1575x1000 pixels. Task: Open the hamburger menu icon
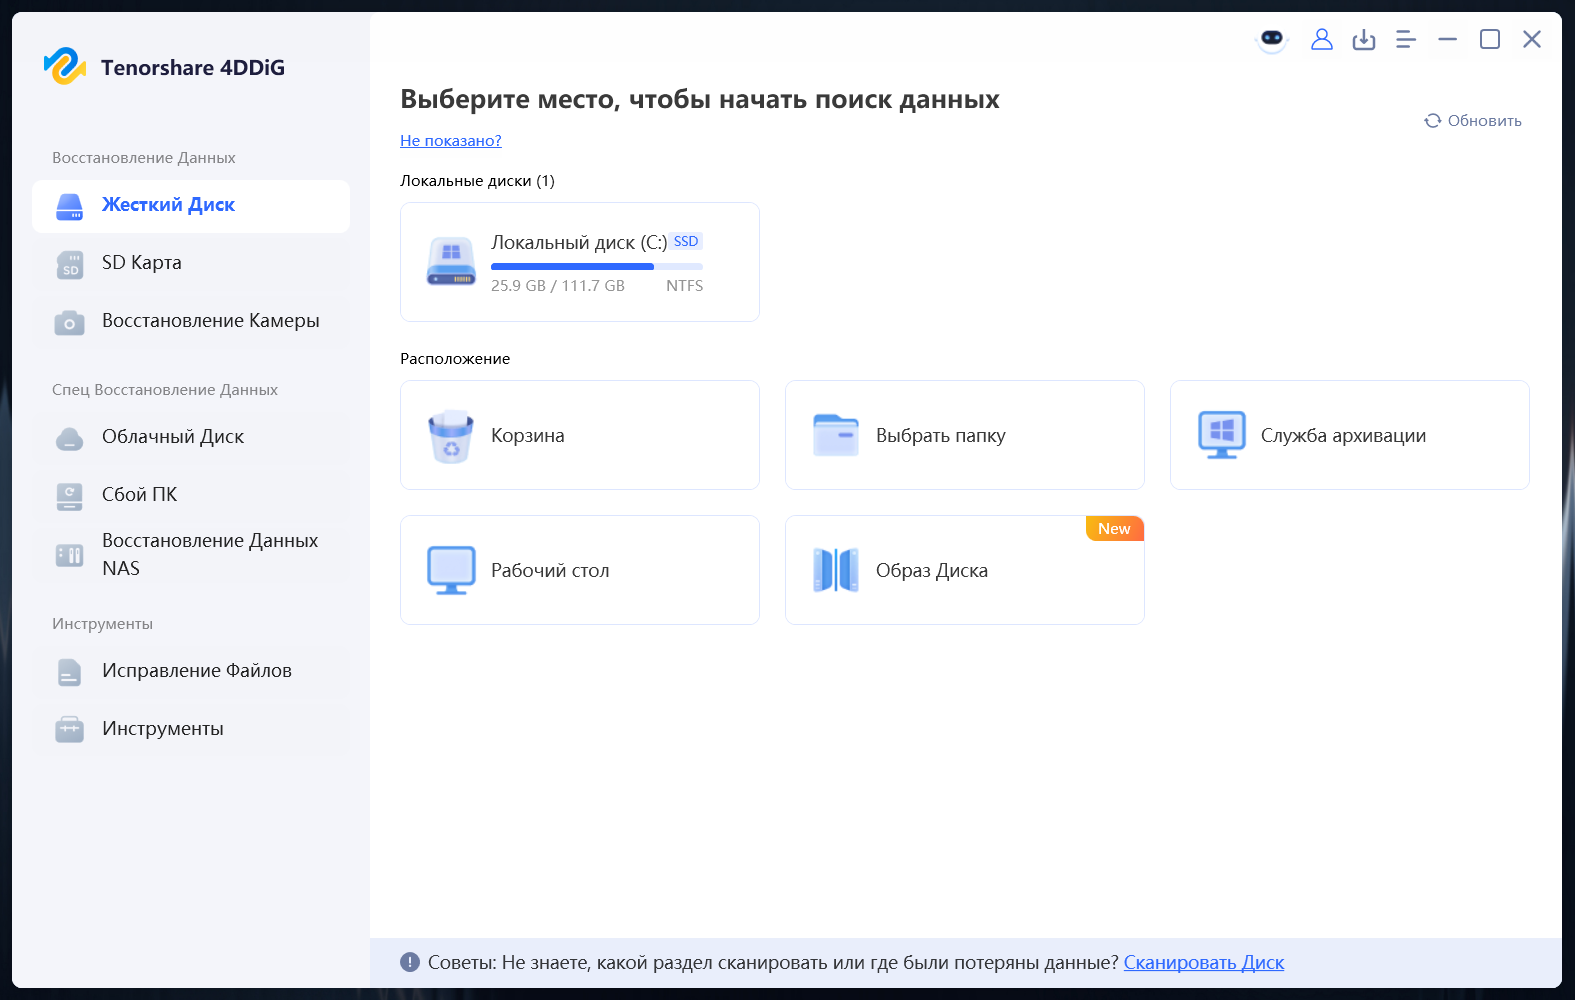pyautogui.click(x=1406, y=39)
